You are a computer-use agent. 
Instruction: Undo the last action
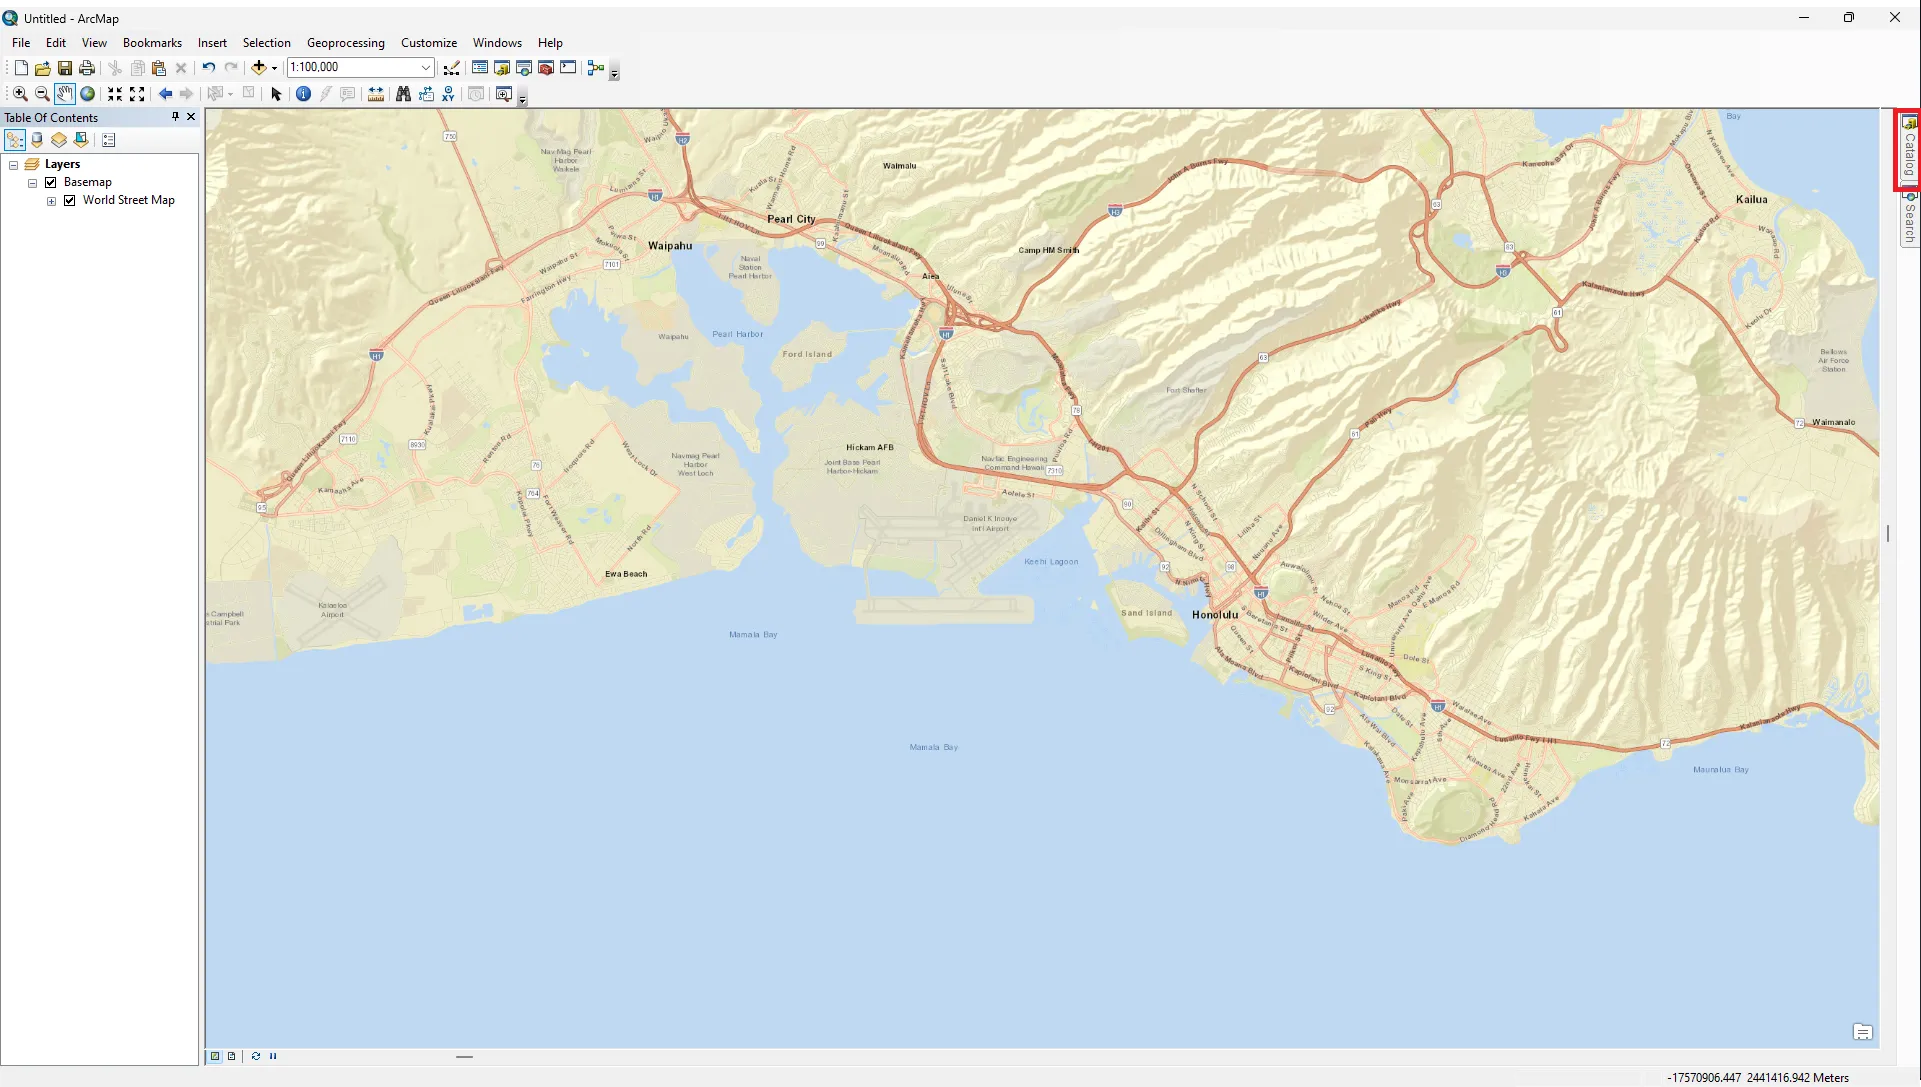208,68
